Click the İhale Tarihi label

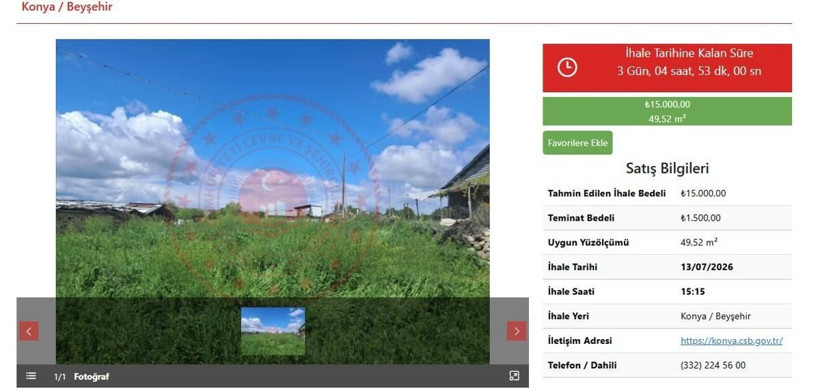[572, 267]
